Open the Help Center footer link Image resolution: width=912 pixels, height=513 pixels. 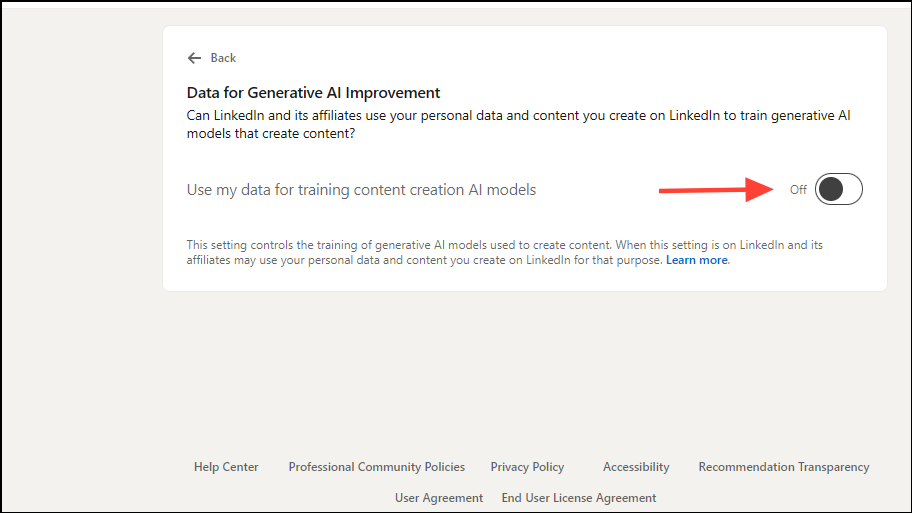226,467
